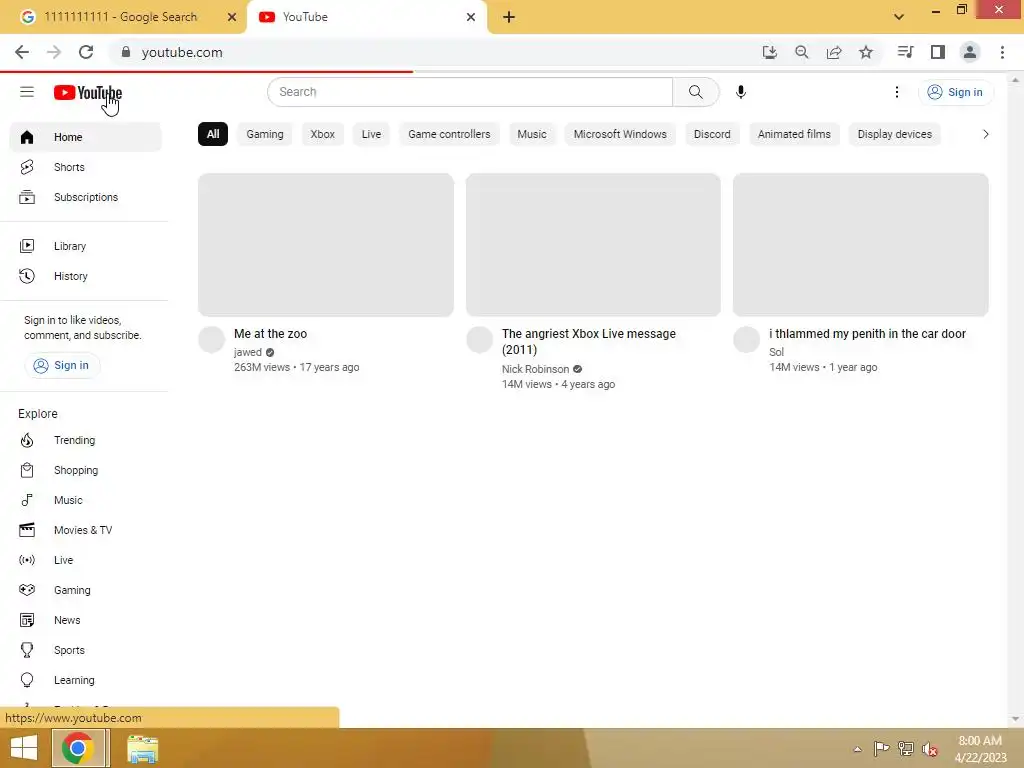Click i thlammed my penith title
The width and height of the screenshot is (1024, 768).
[867, 334]
